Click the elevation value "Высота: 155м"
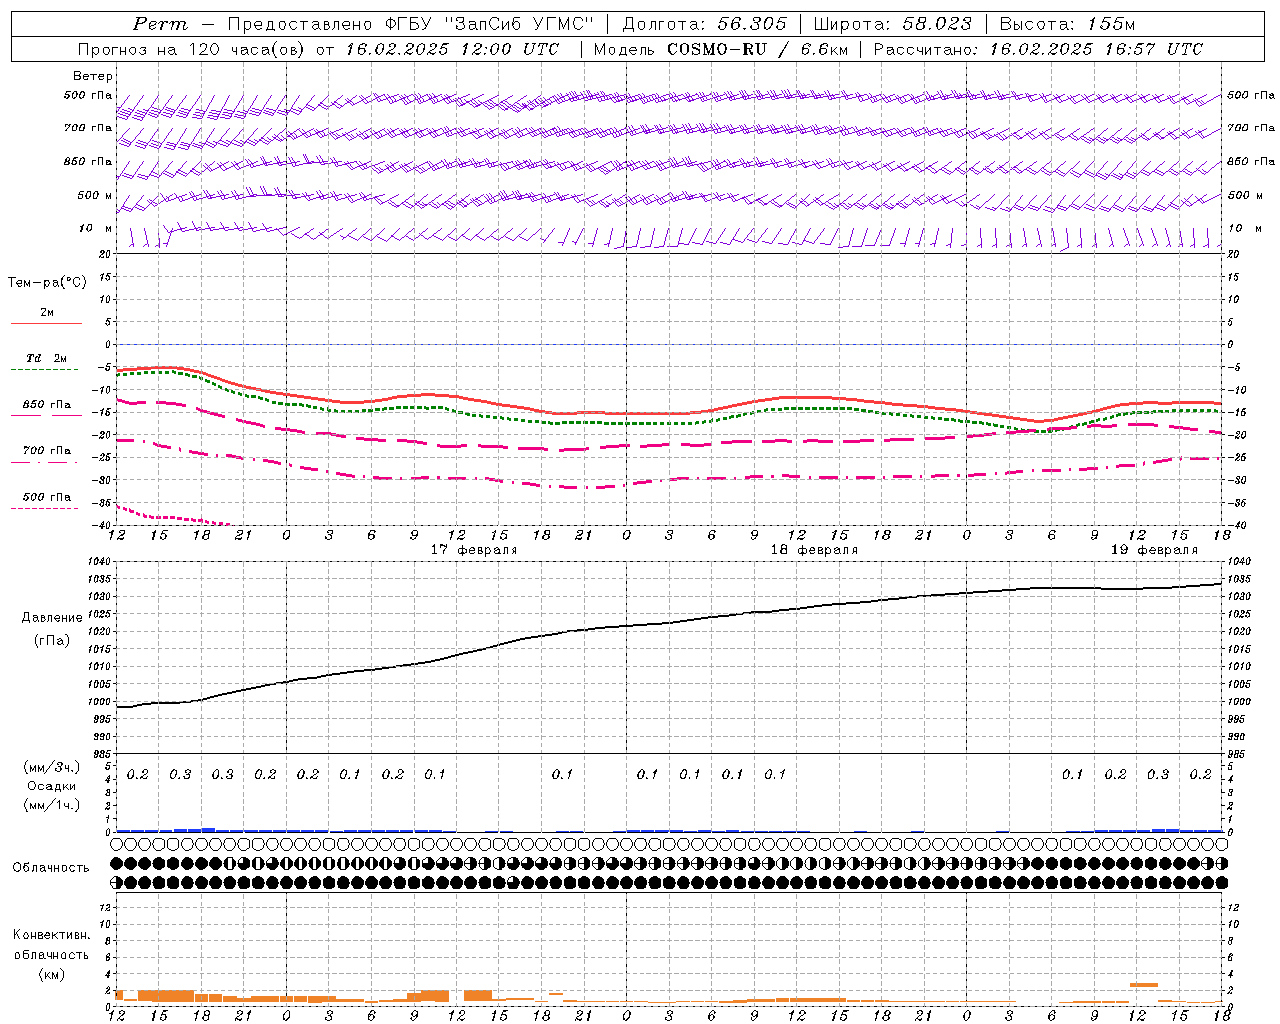The width and height of the screenshot is (1280, 1024). pyautogui.click(x=1067, y=24)
